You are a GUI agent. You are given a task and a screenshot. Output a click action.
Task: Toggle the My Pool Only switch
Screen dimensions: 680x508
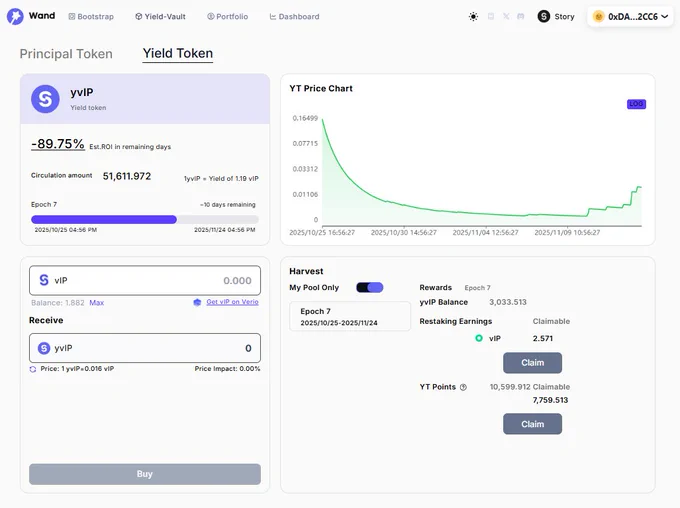[x=369, y=287]
